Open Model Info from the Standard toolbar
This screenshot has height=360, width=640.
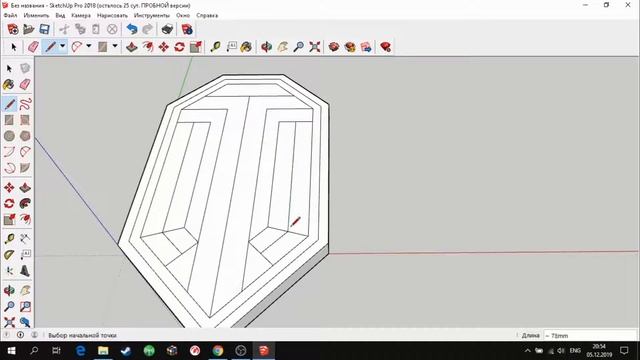click(x=187, y=29)
